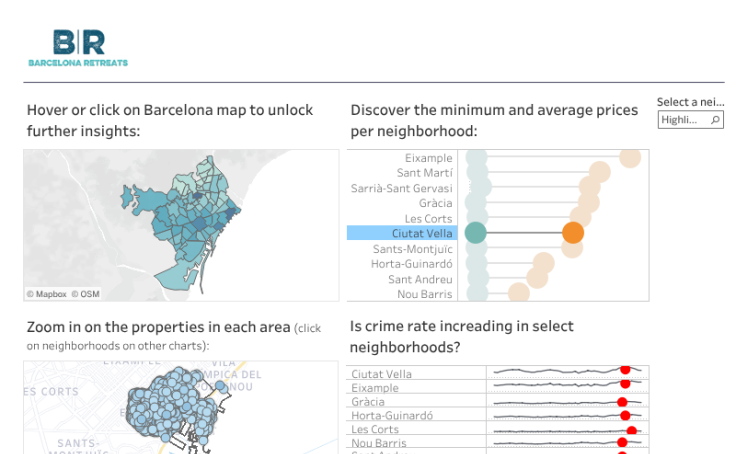This screenshot has width=736, height=454.
Task: Click the teal minimum price dot for Ciutat Vella
Action: (476, 233)
